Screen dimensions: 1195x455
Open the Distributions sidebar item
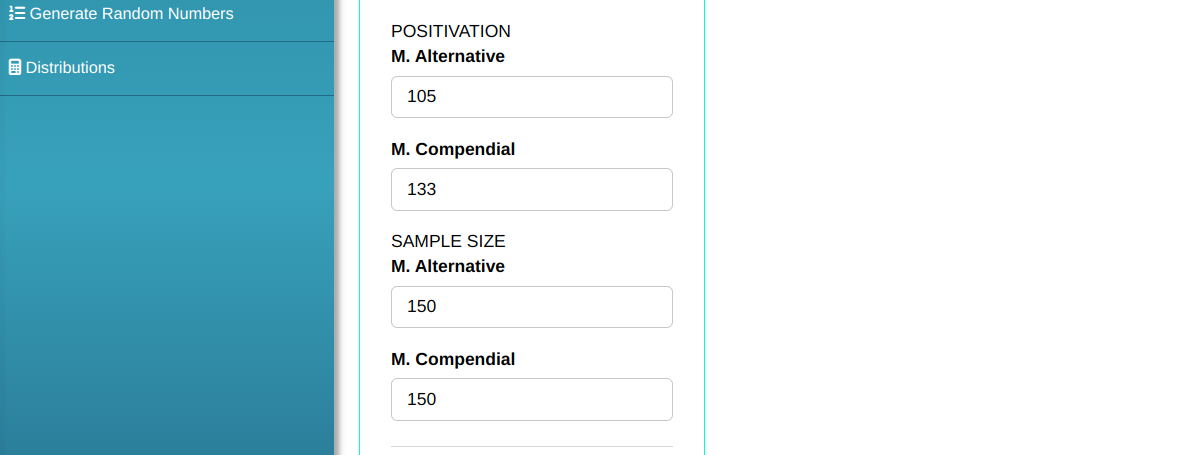70,68
